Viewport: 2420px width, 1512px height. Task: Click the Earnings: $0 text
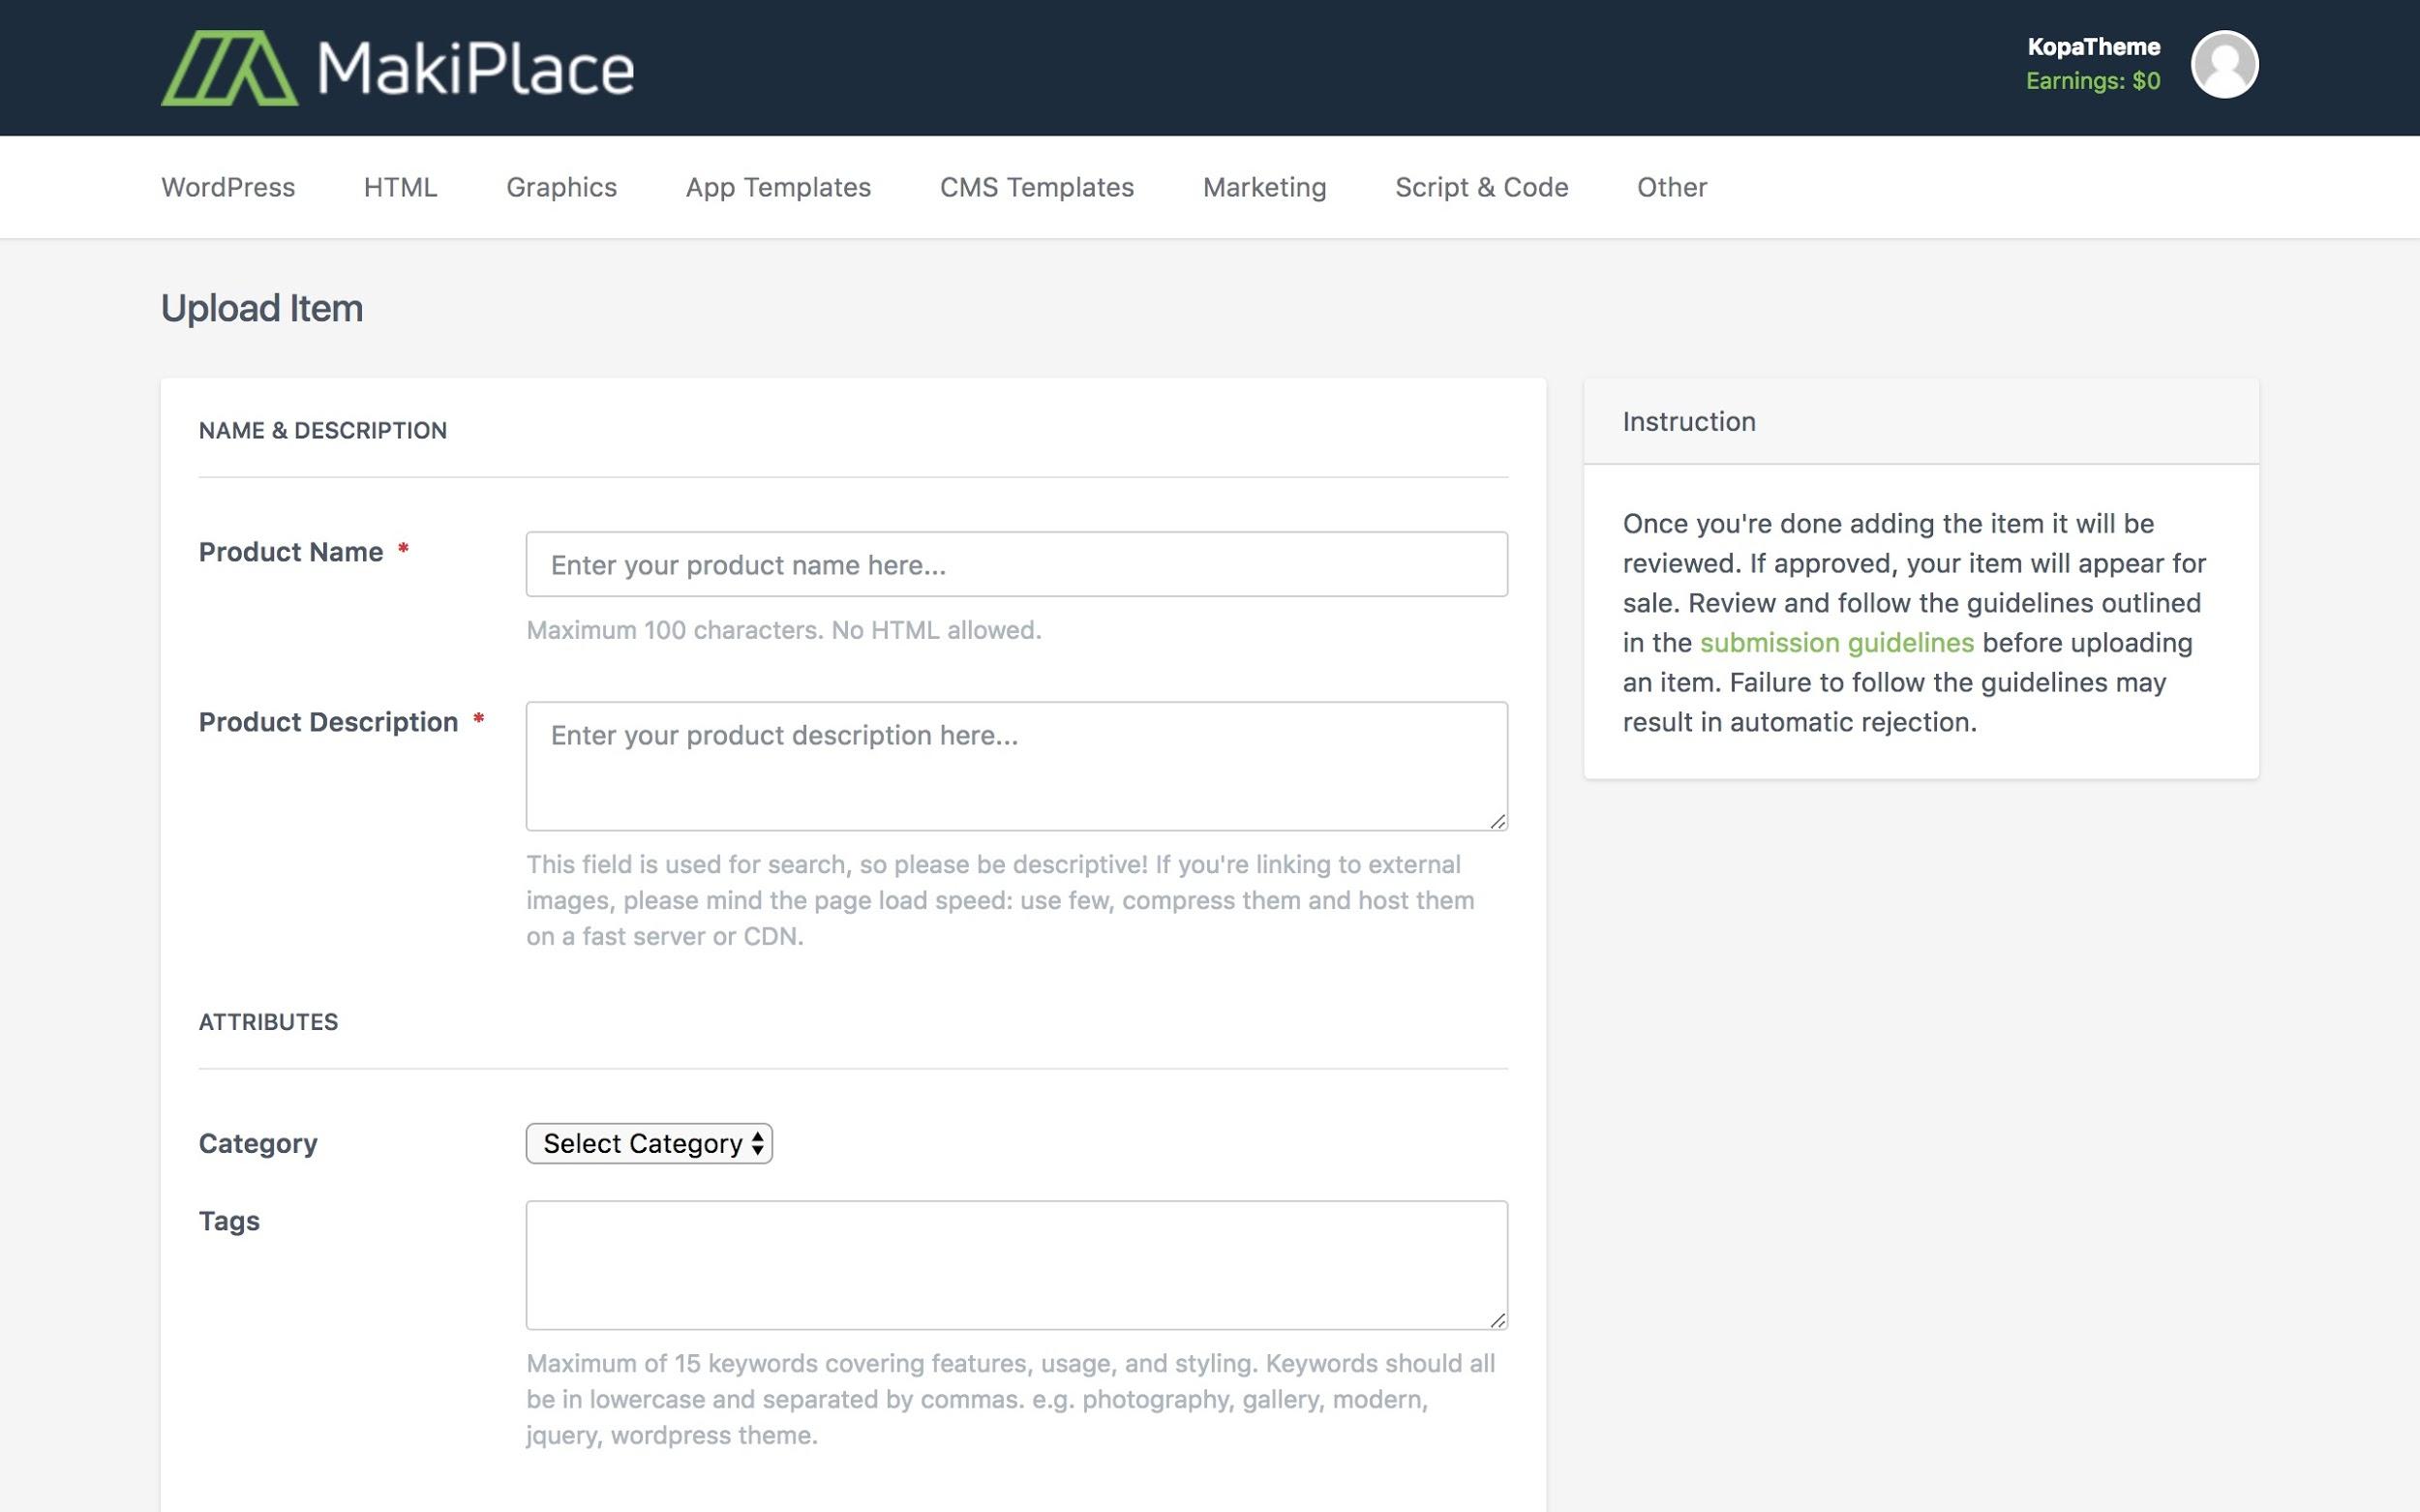coord(2093,81)
